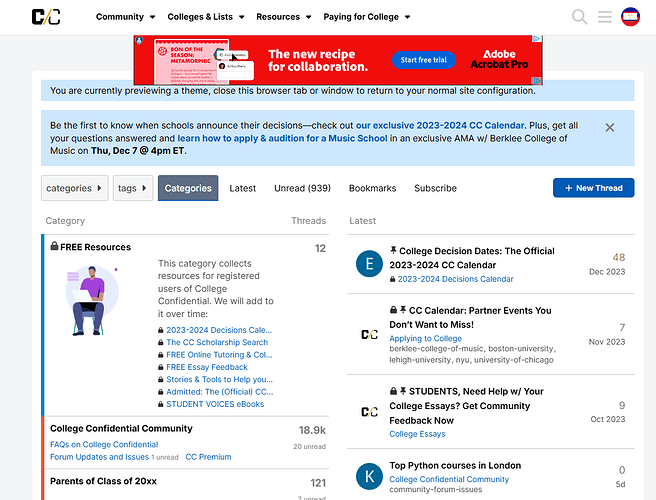The image size is (656, 500).
Task: Open Forum Updates and Issues link
Action: 99,457
